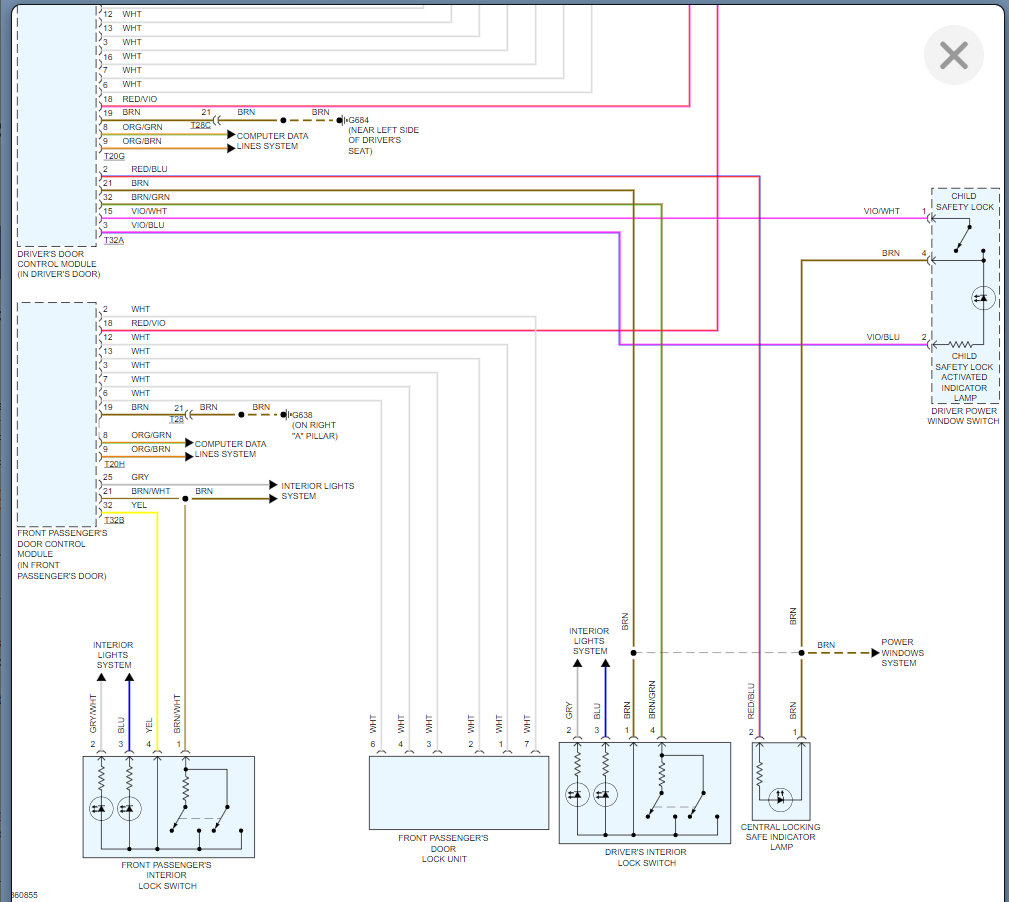Click the Driver Power Window Switch label
Screen dimensions: 1009x902
[963, 416]
